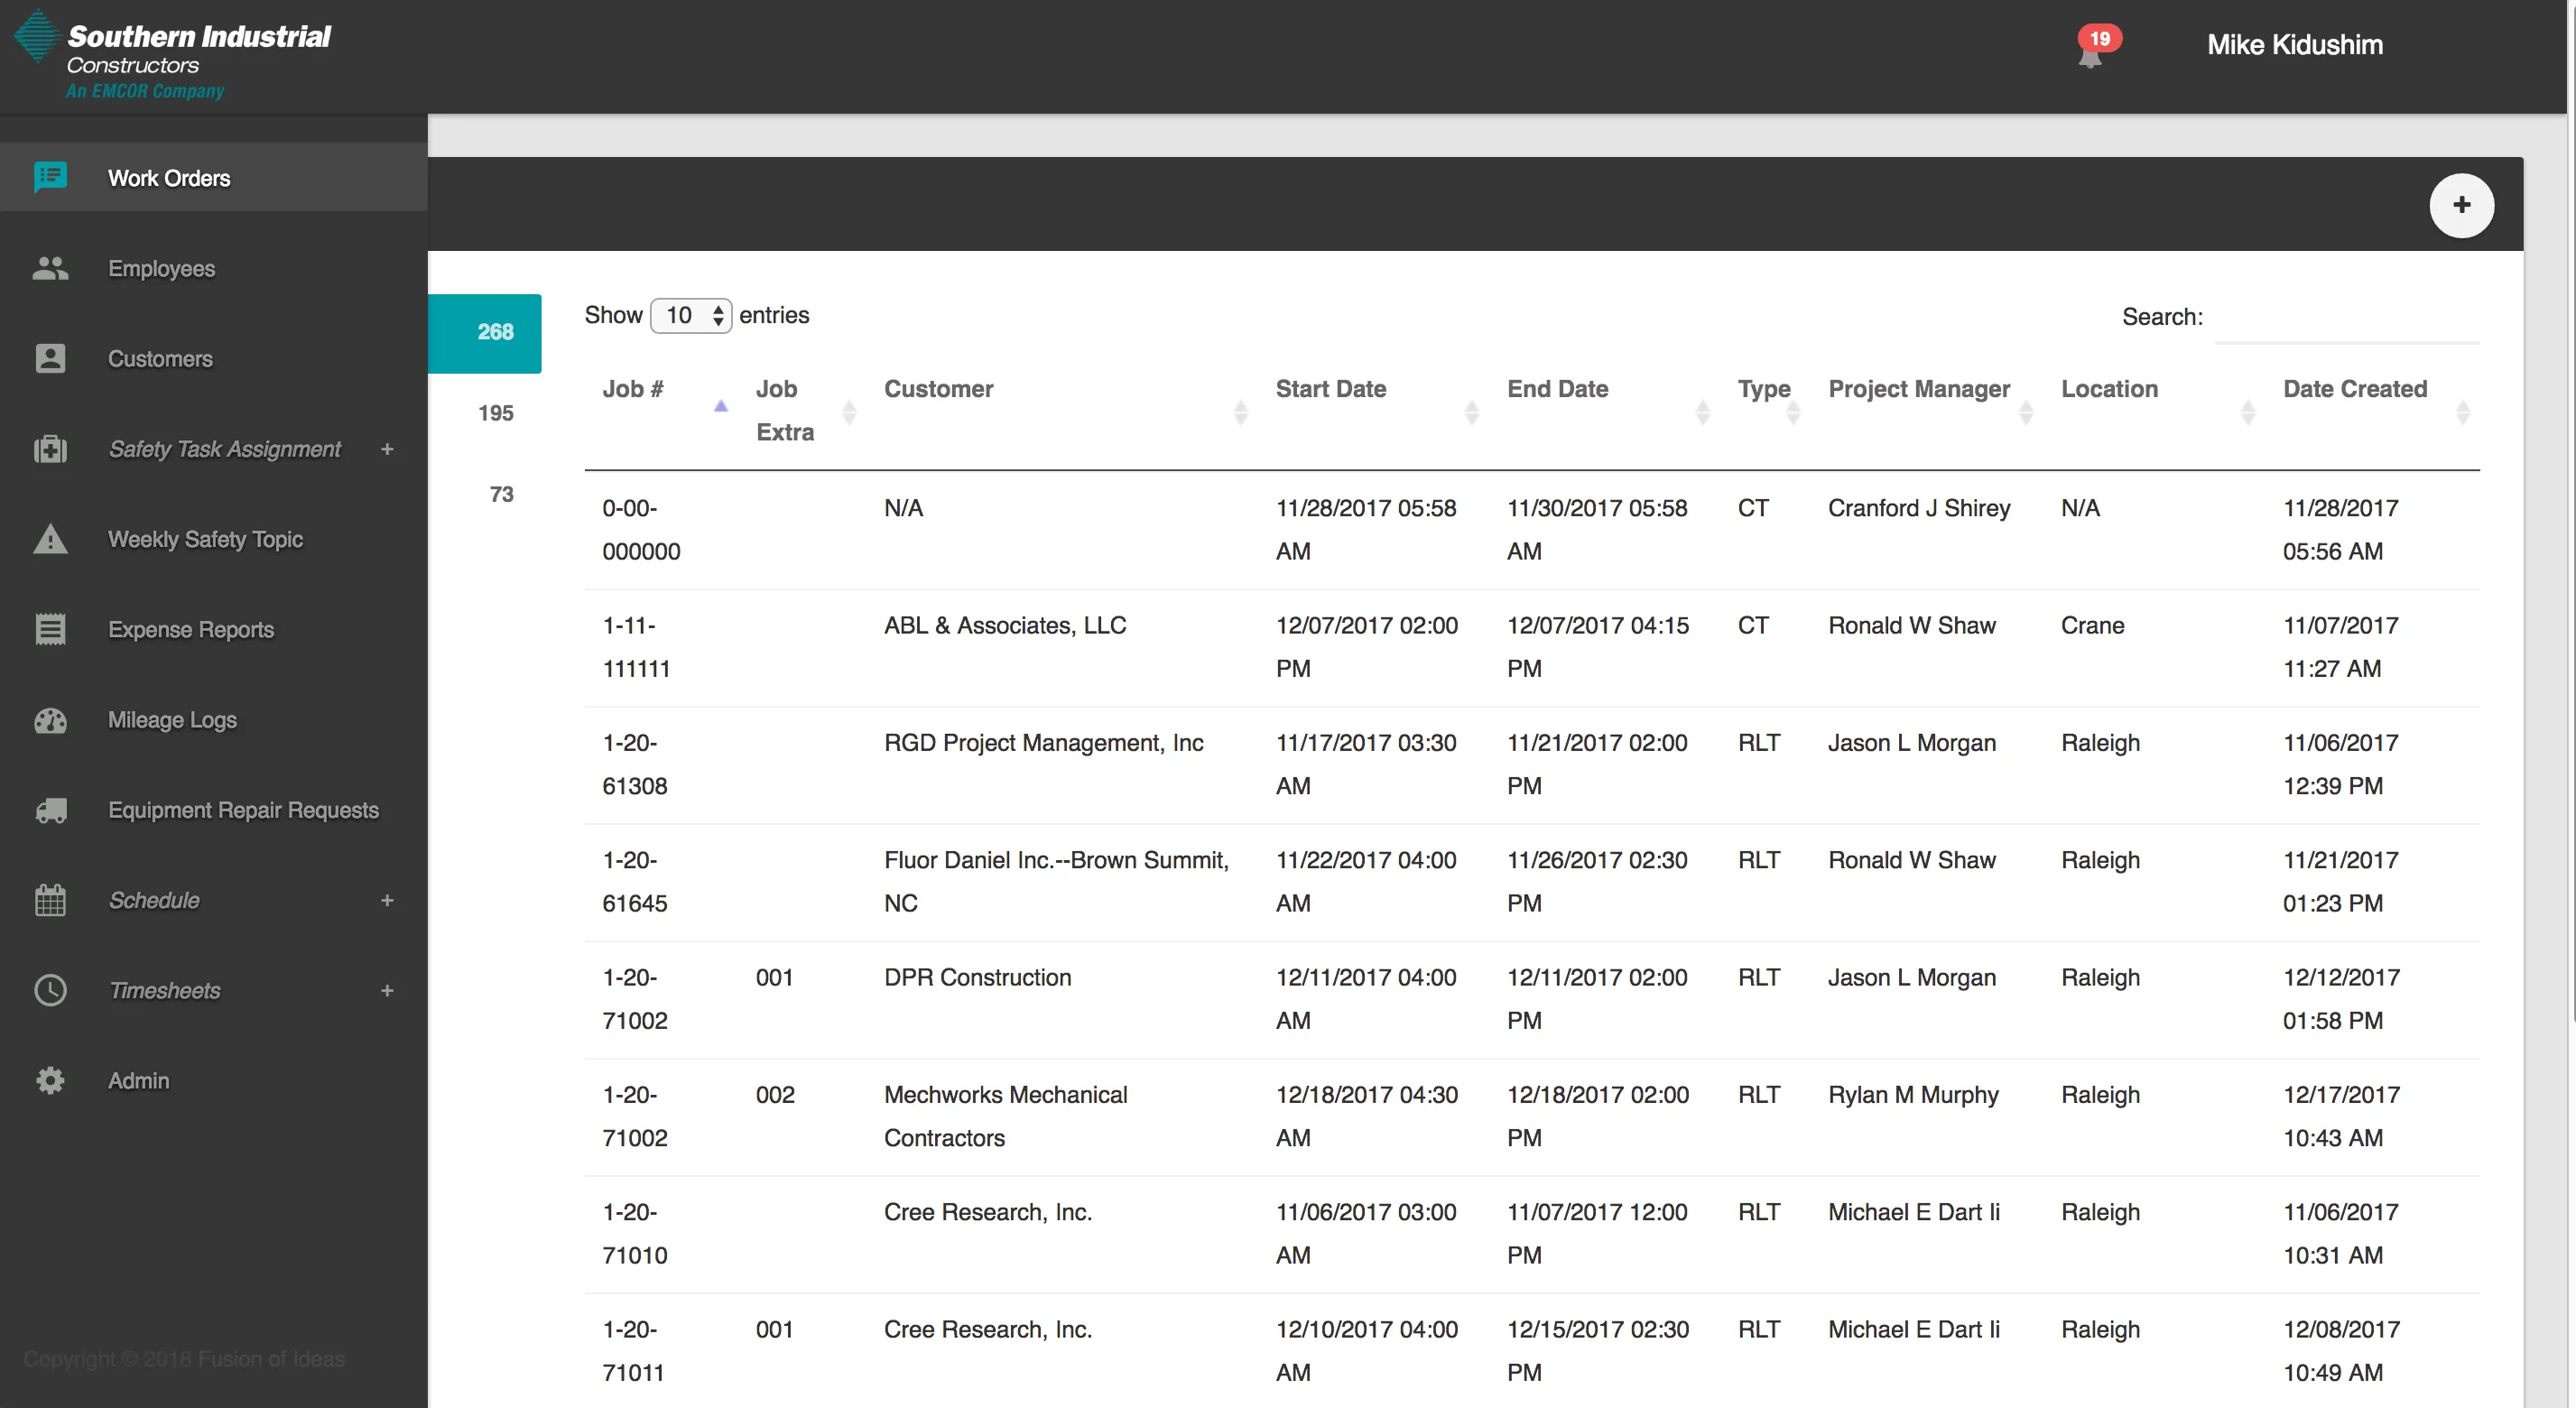Expand the Schedule menu with plus sign
The height and width of the screenshot is (1408, 2576).
pos(387,900)
